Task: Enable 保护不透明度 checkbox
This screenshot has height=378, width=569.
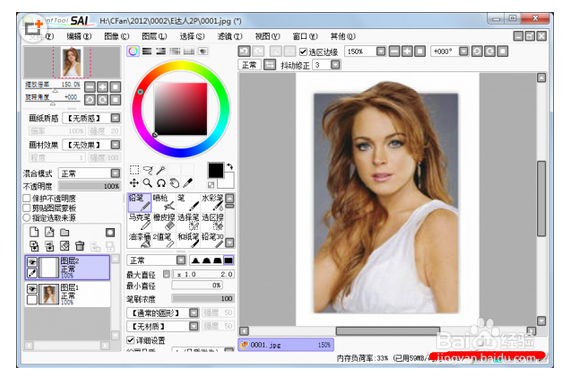Action: [27, 198]
